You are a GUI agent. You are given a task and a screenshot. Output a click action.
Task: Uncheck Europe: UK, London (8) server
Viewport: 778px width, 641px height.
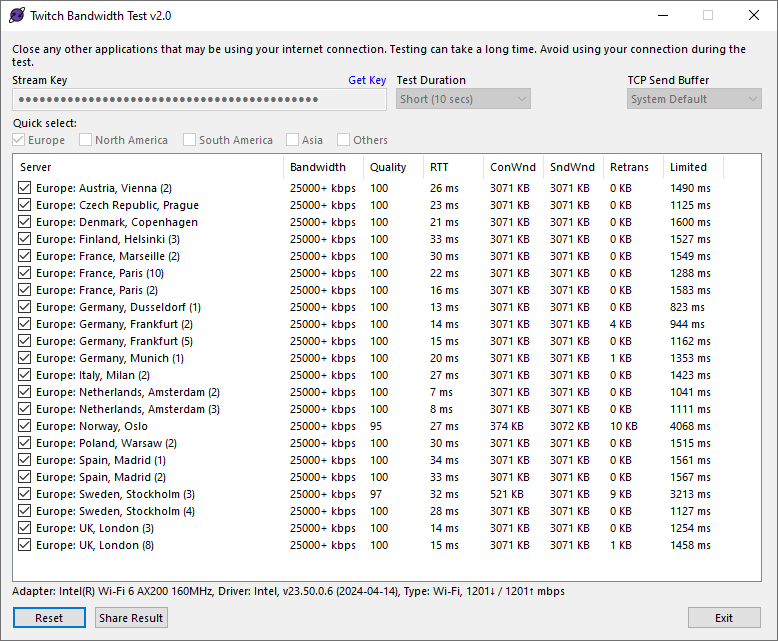24,545
